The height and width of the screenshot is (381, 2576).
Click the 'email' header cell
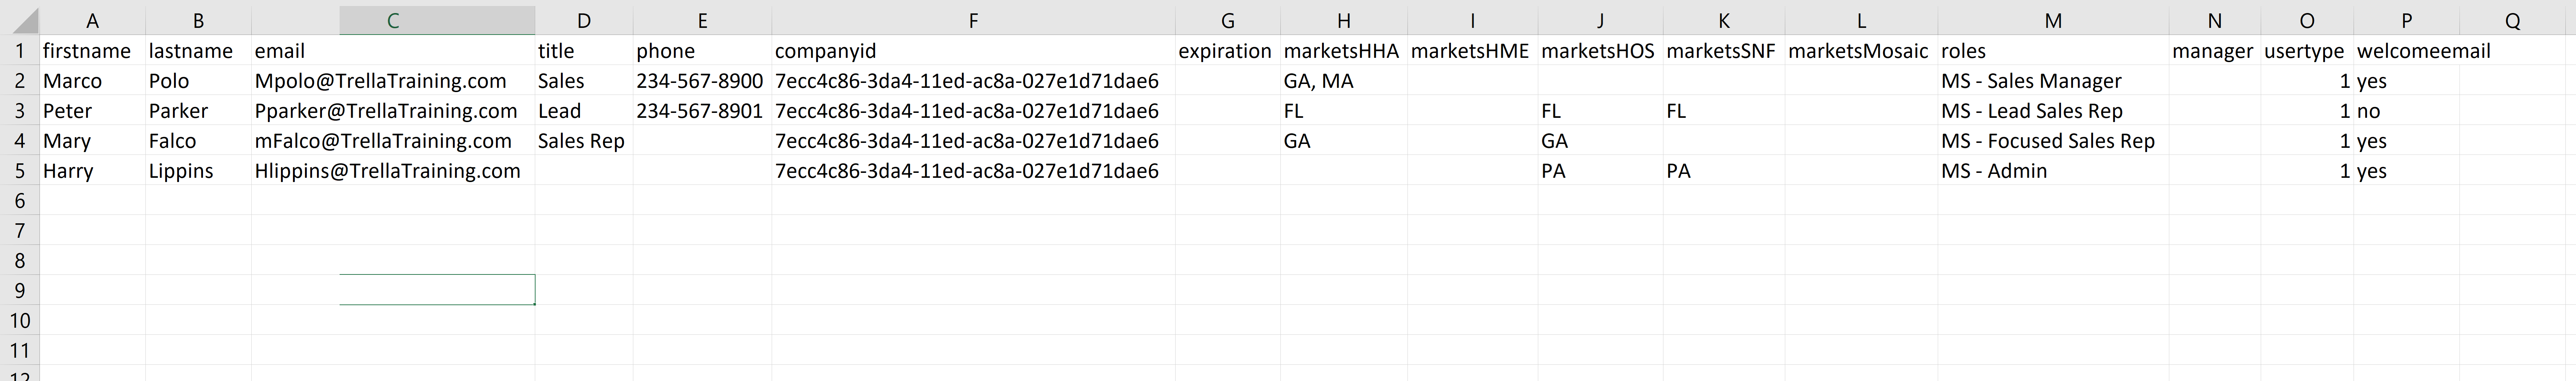(393, 51)
